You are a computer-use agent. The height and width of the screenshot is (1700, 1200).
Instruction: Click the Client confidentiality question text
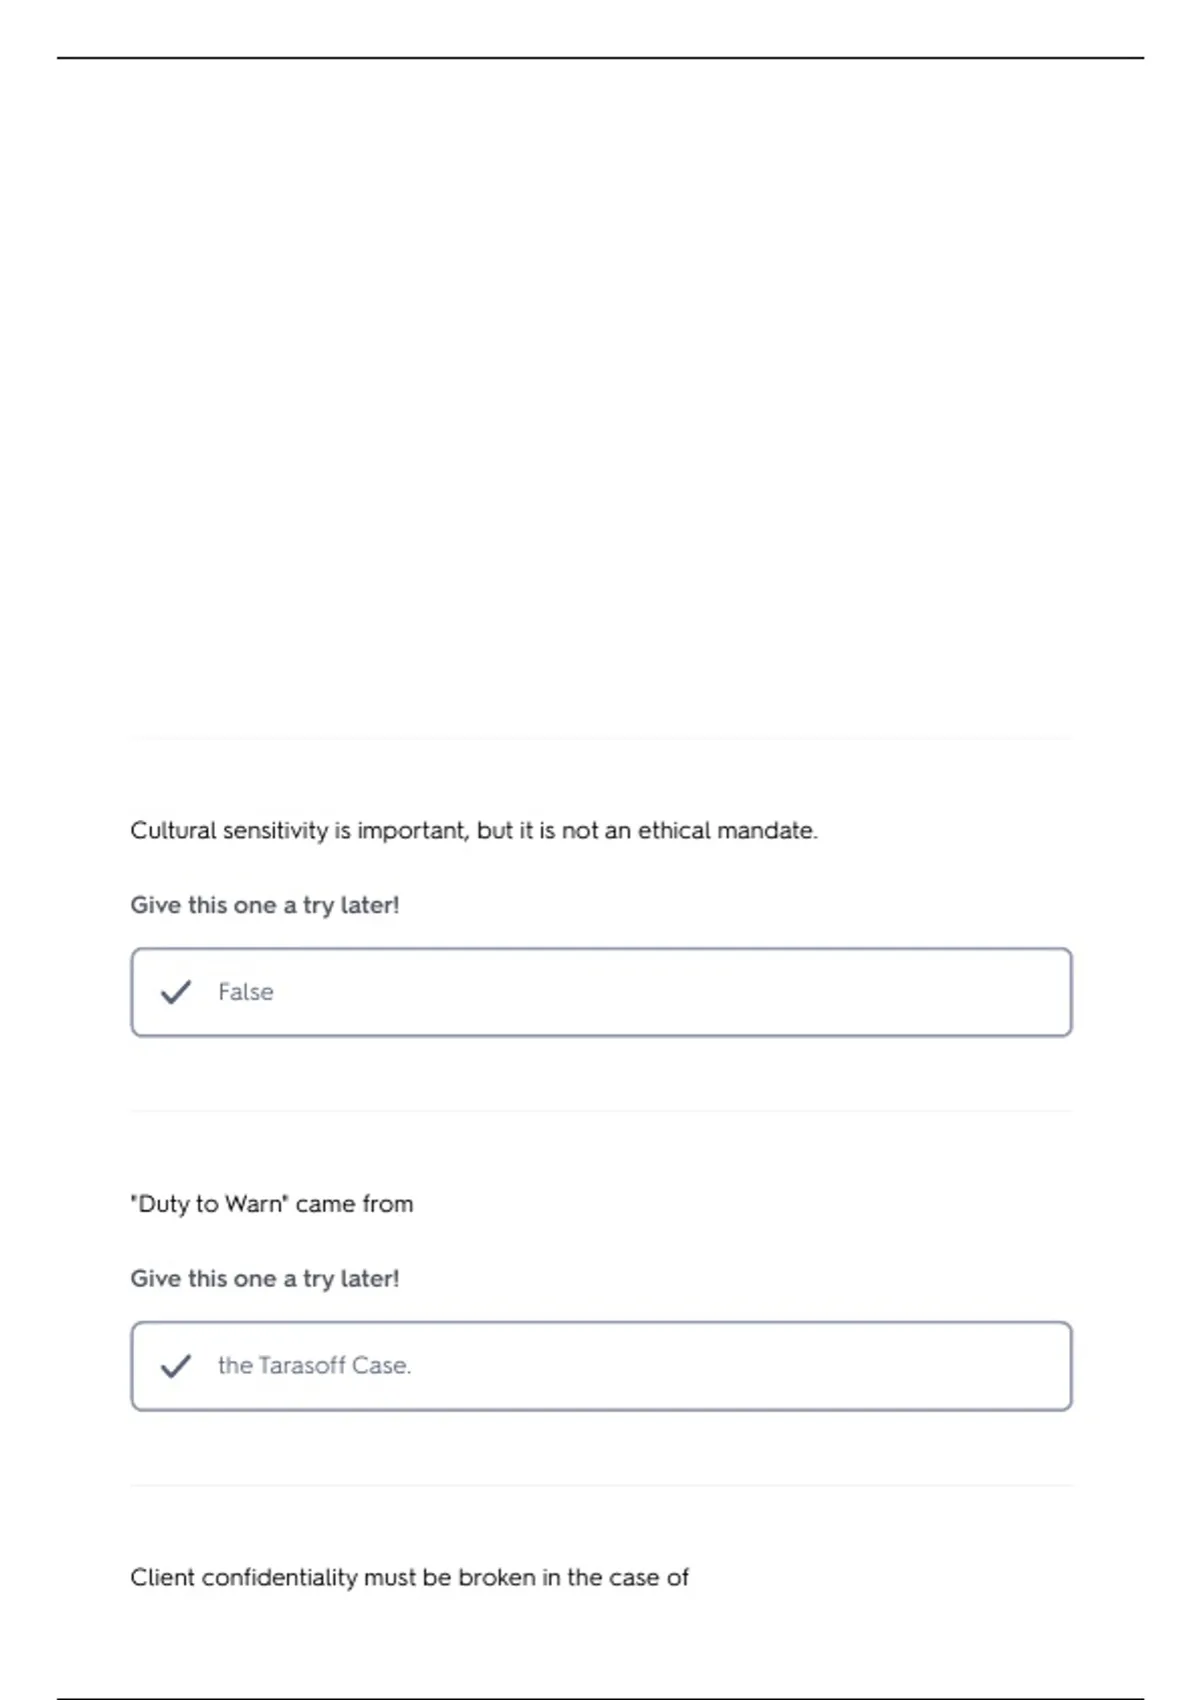click(410, 1578)
